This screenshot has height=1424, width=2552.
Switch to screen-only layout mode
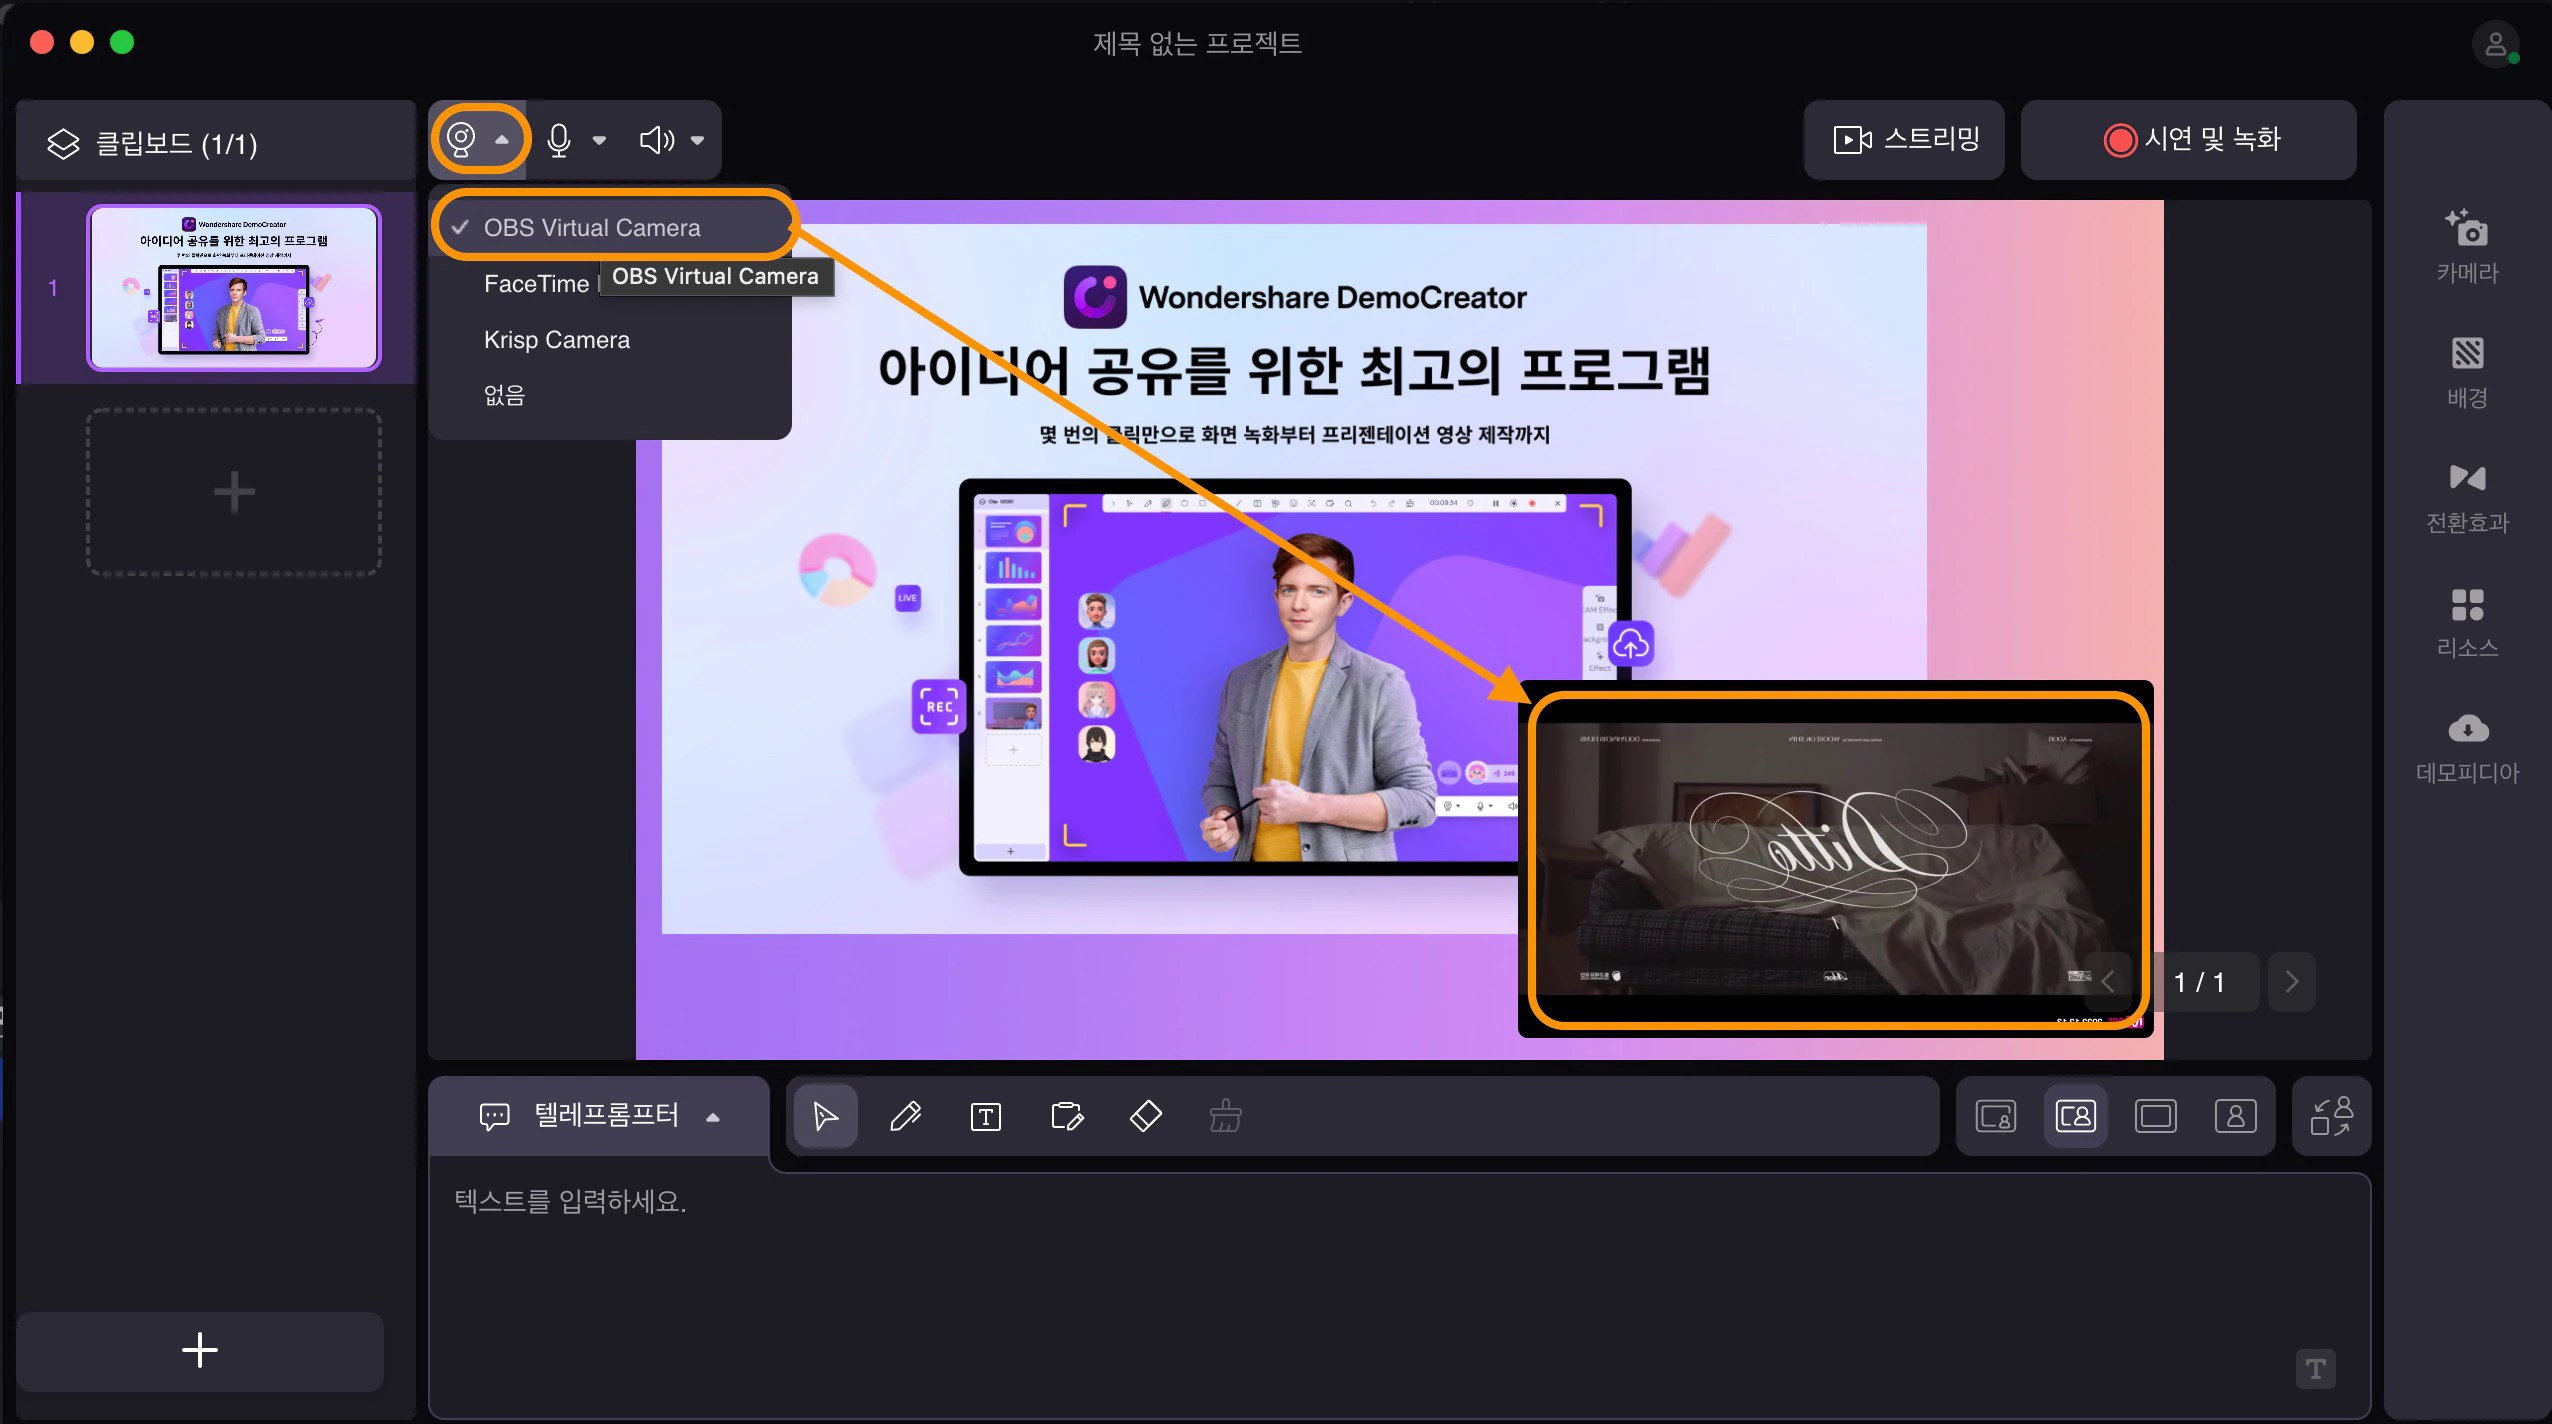click(x=2157, y=1115)
